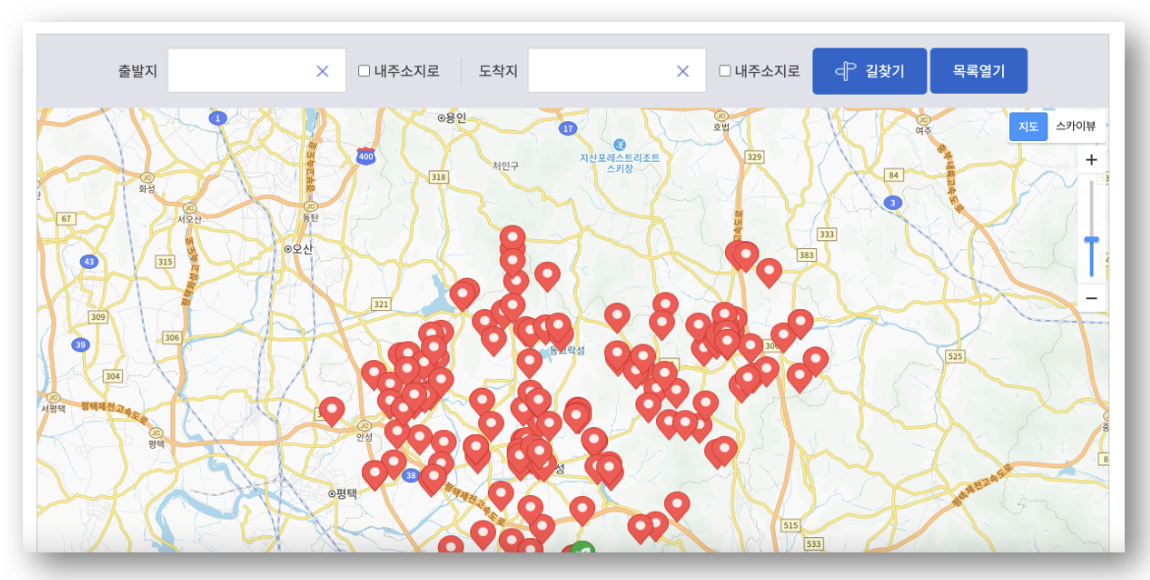Check 내주소지로 box beside 도착지
Screen dimensions: 1150x580
[725, 71]
